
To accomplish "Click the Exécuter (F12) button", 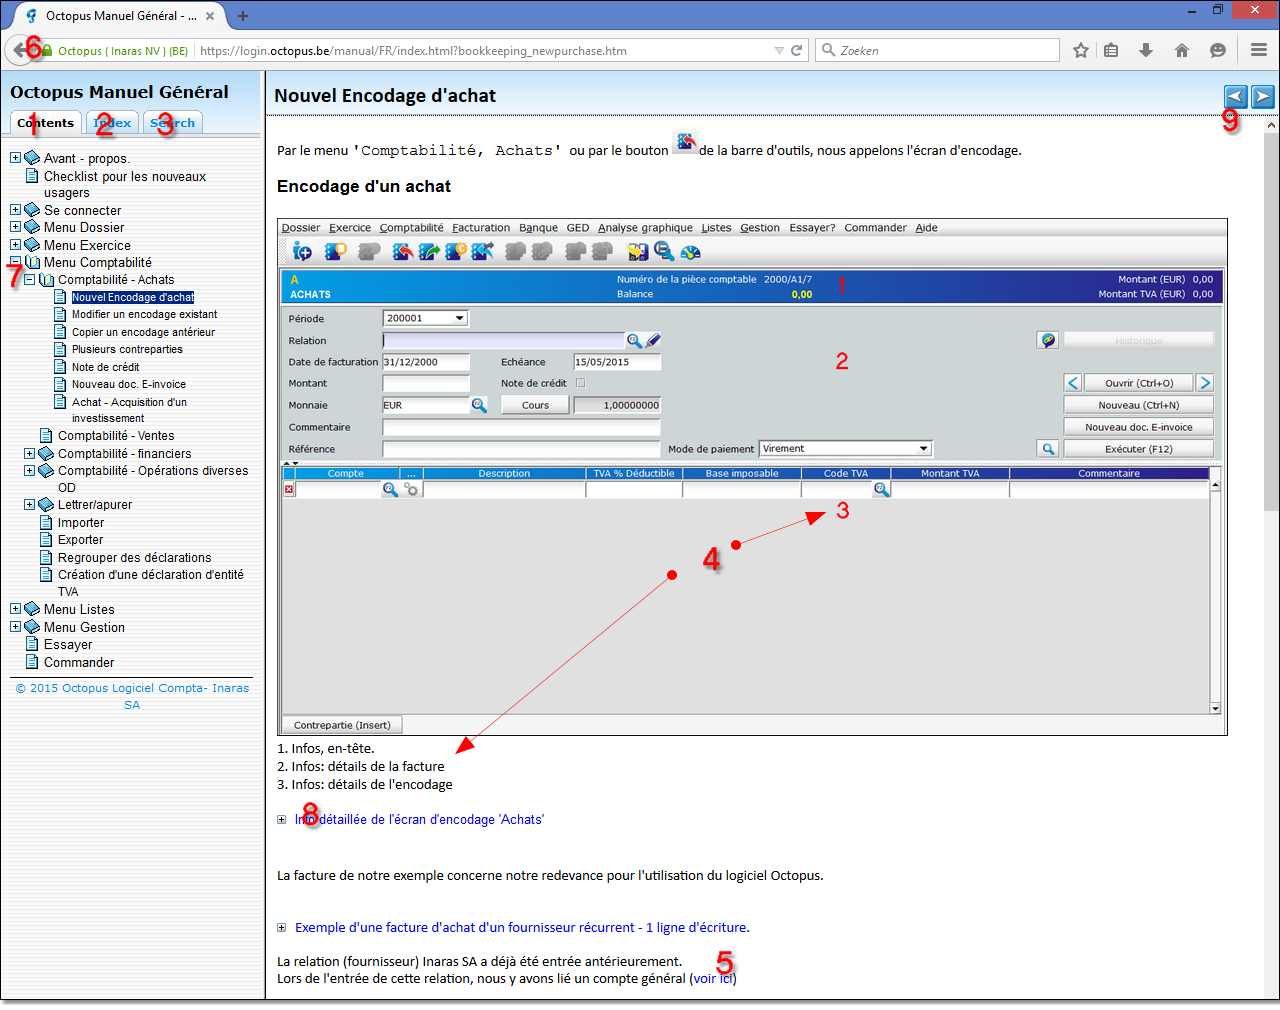I will [x=1138, y=449].
